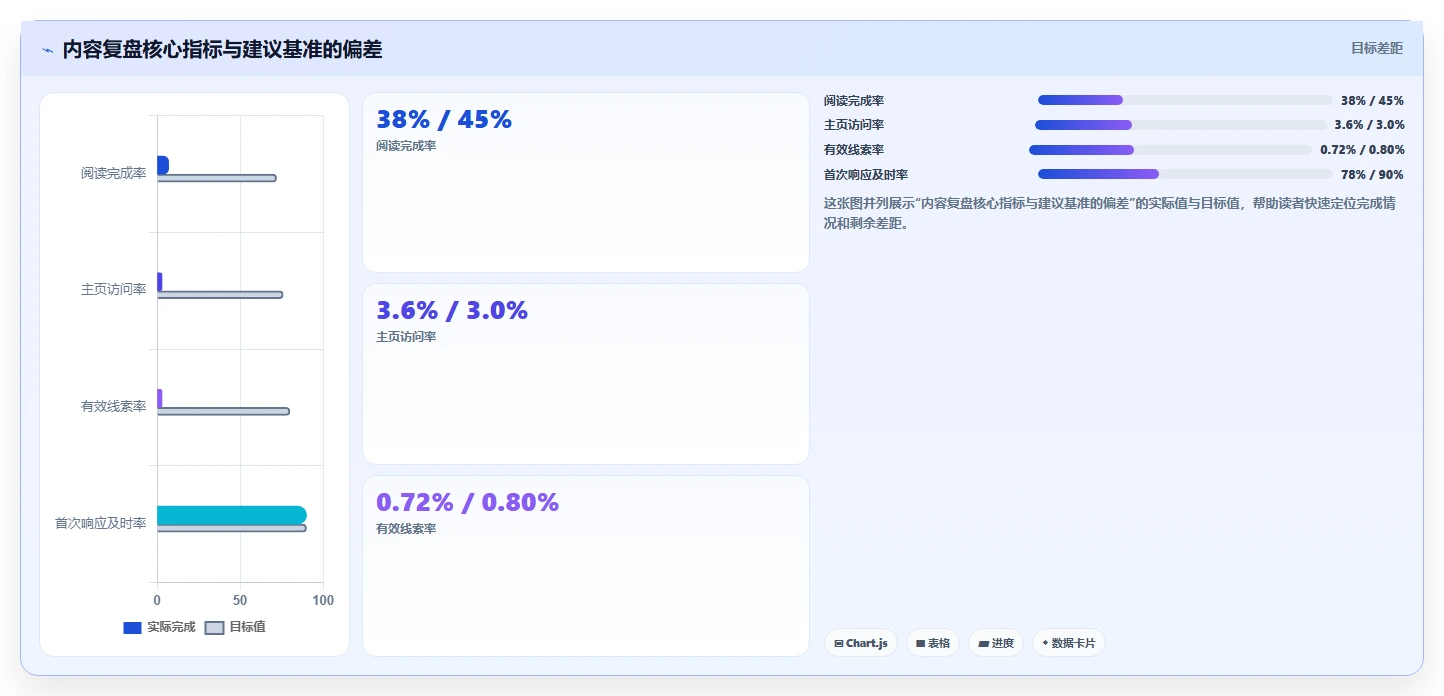Image resolution: width=1444 pixels, height=696 pixels.
Task: Click the 主页访问率 axis label in chart
Action: (113, 290)
